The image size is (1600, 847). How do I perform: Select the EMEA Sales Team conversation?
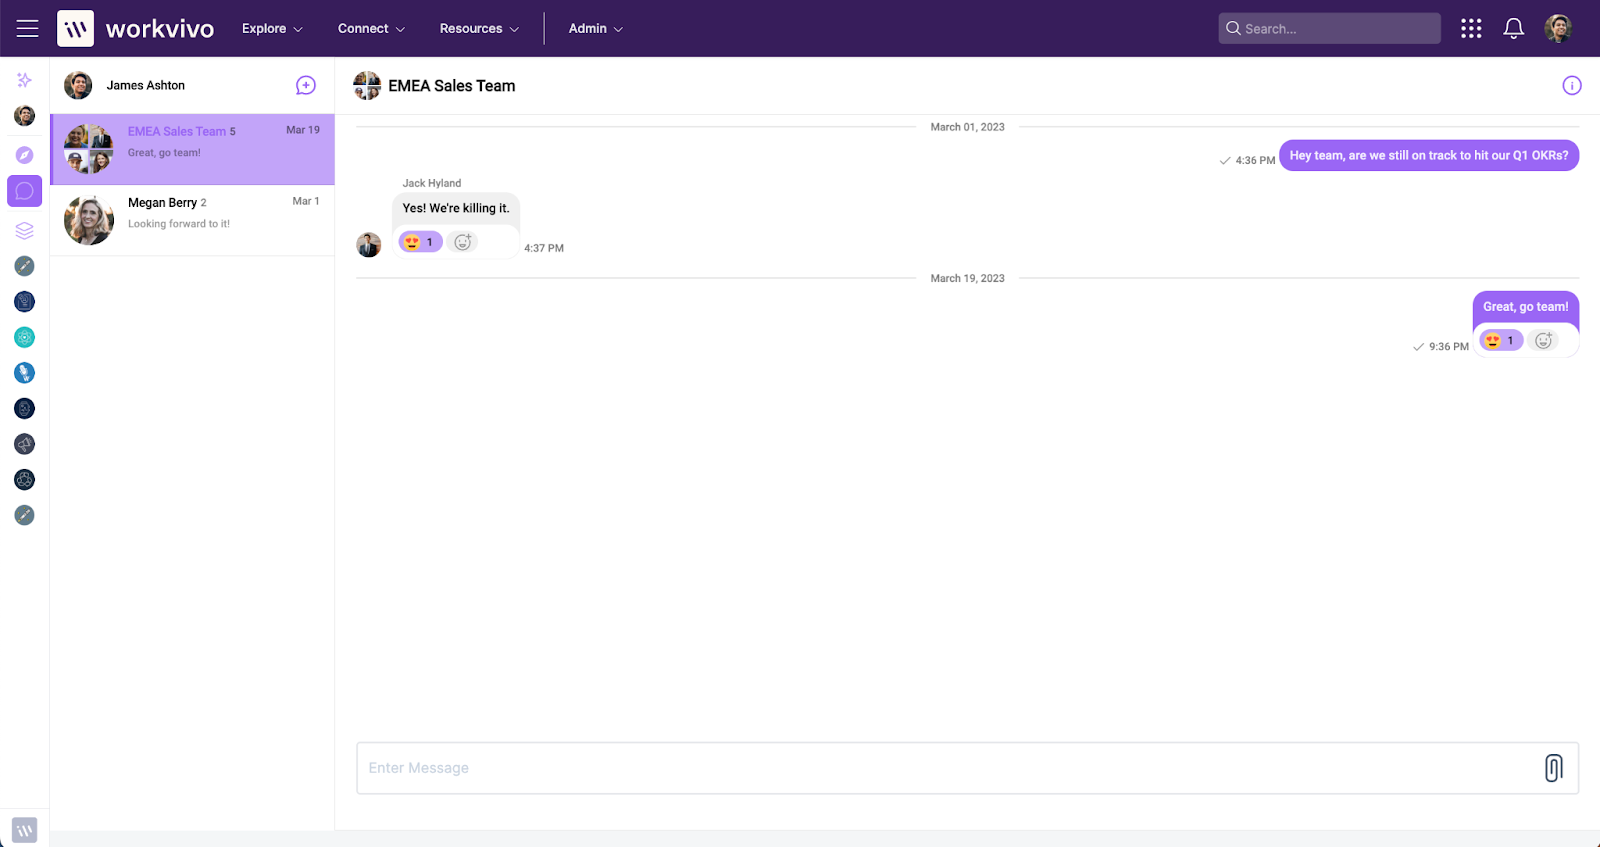pyautogui.click(x=193, y=149)
